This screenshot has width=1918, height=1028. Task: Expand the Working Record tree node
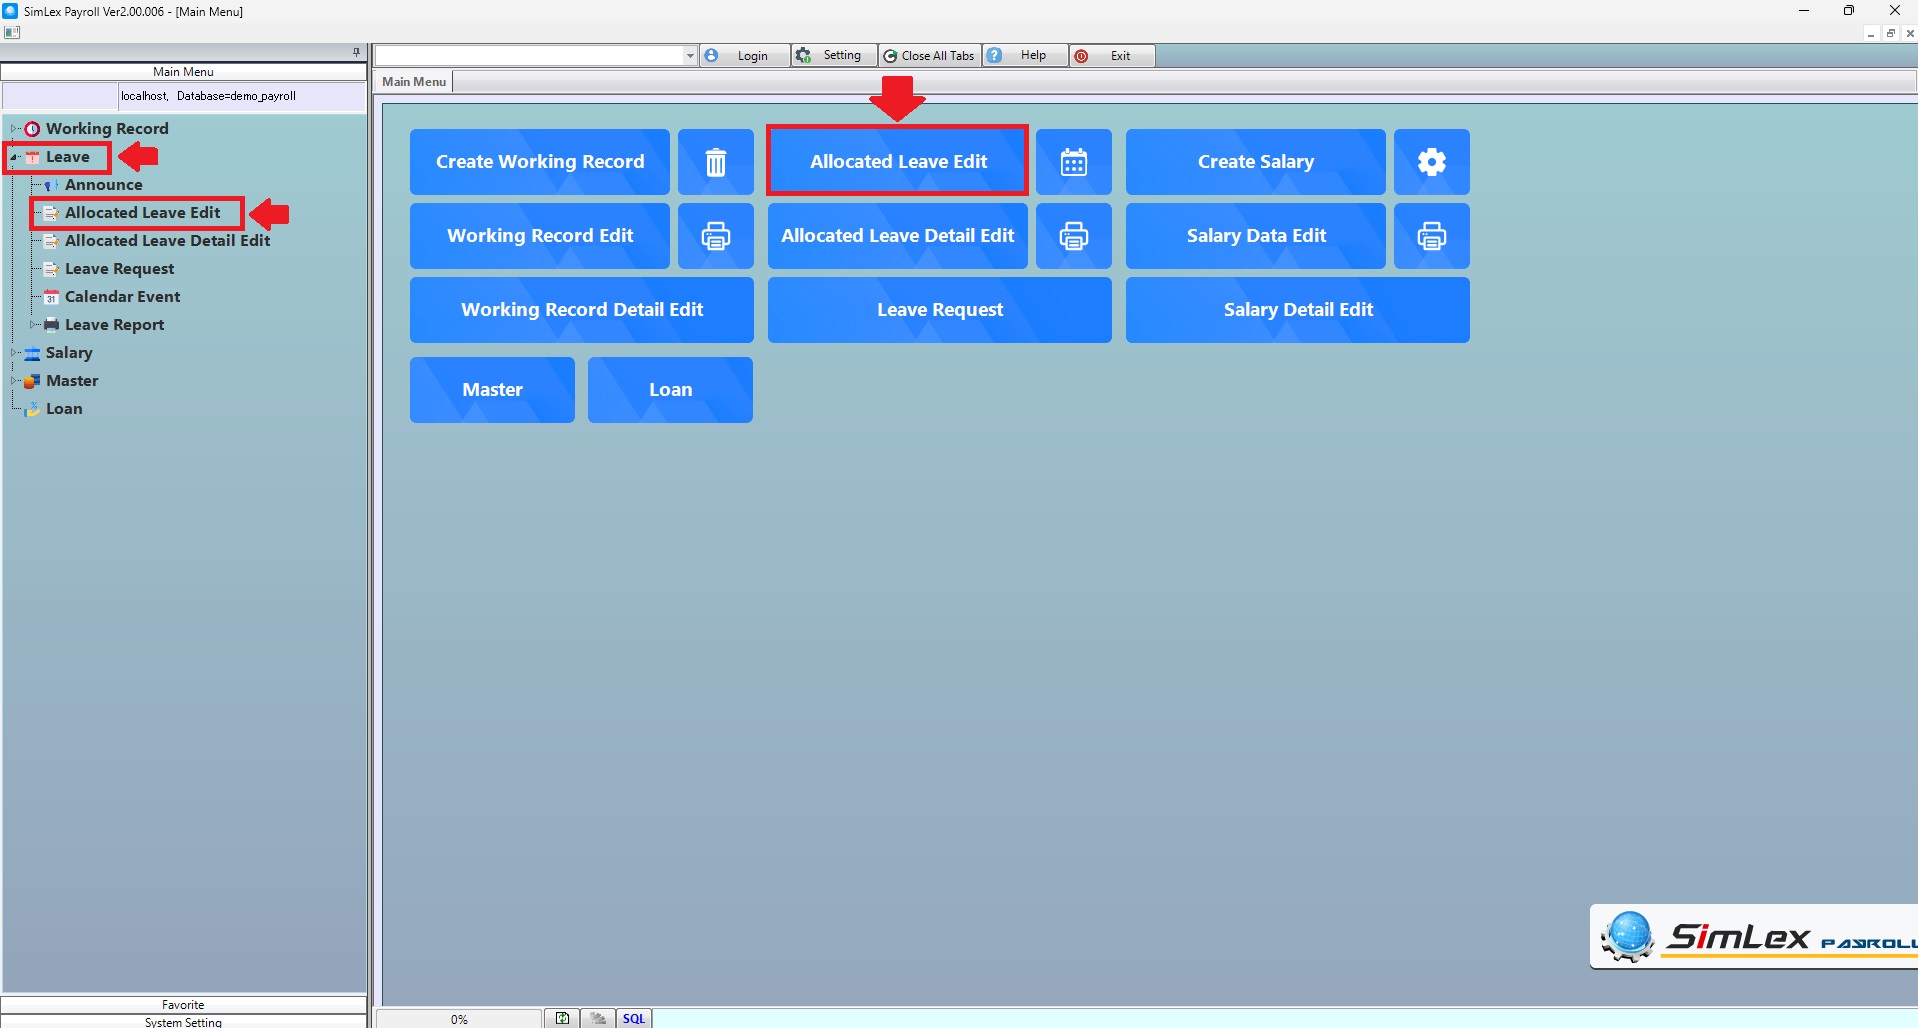(14, 129)
